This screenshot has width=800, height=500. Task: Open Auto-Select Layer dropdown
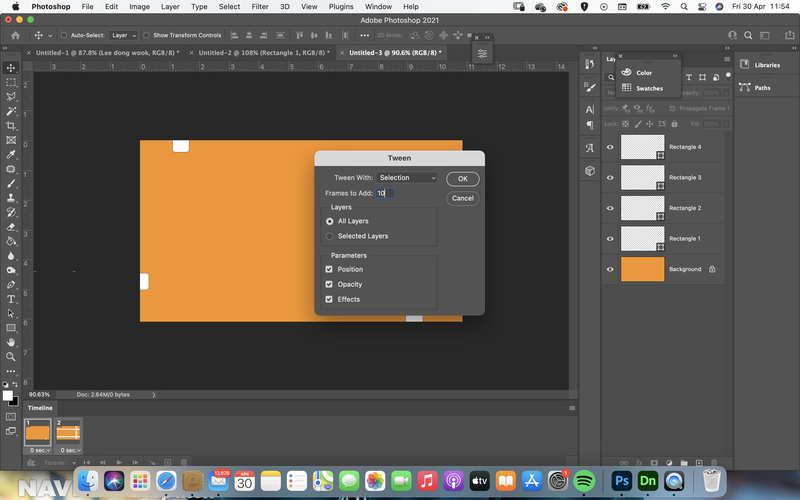(x=123, y=35)
